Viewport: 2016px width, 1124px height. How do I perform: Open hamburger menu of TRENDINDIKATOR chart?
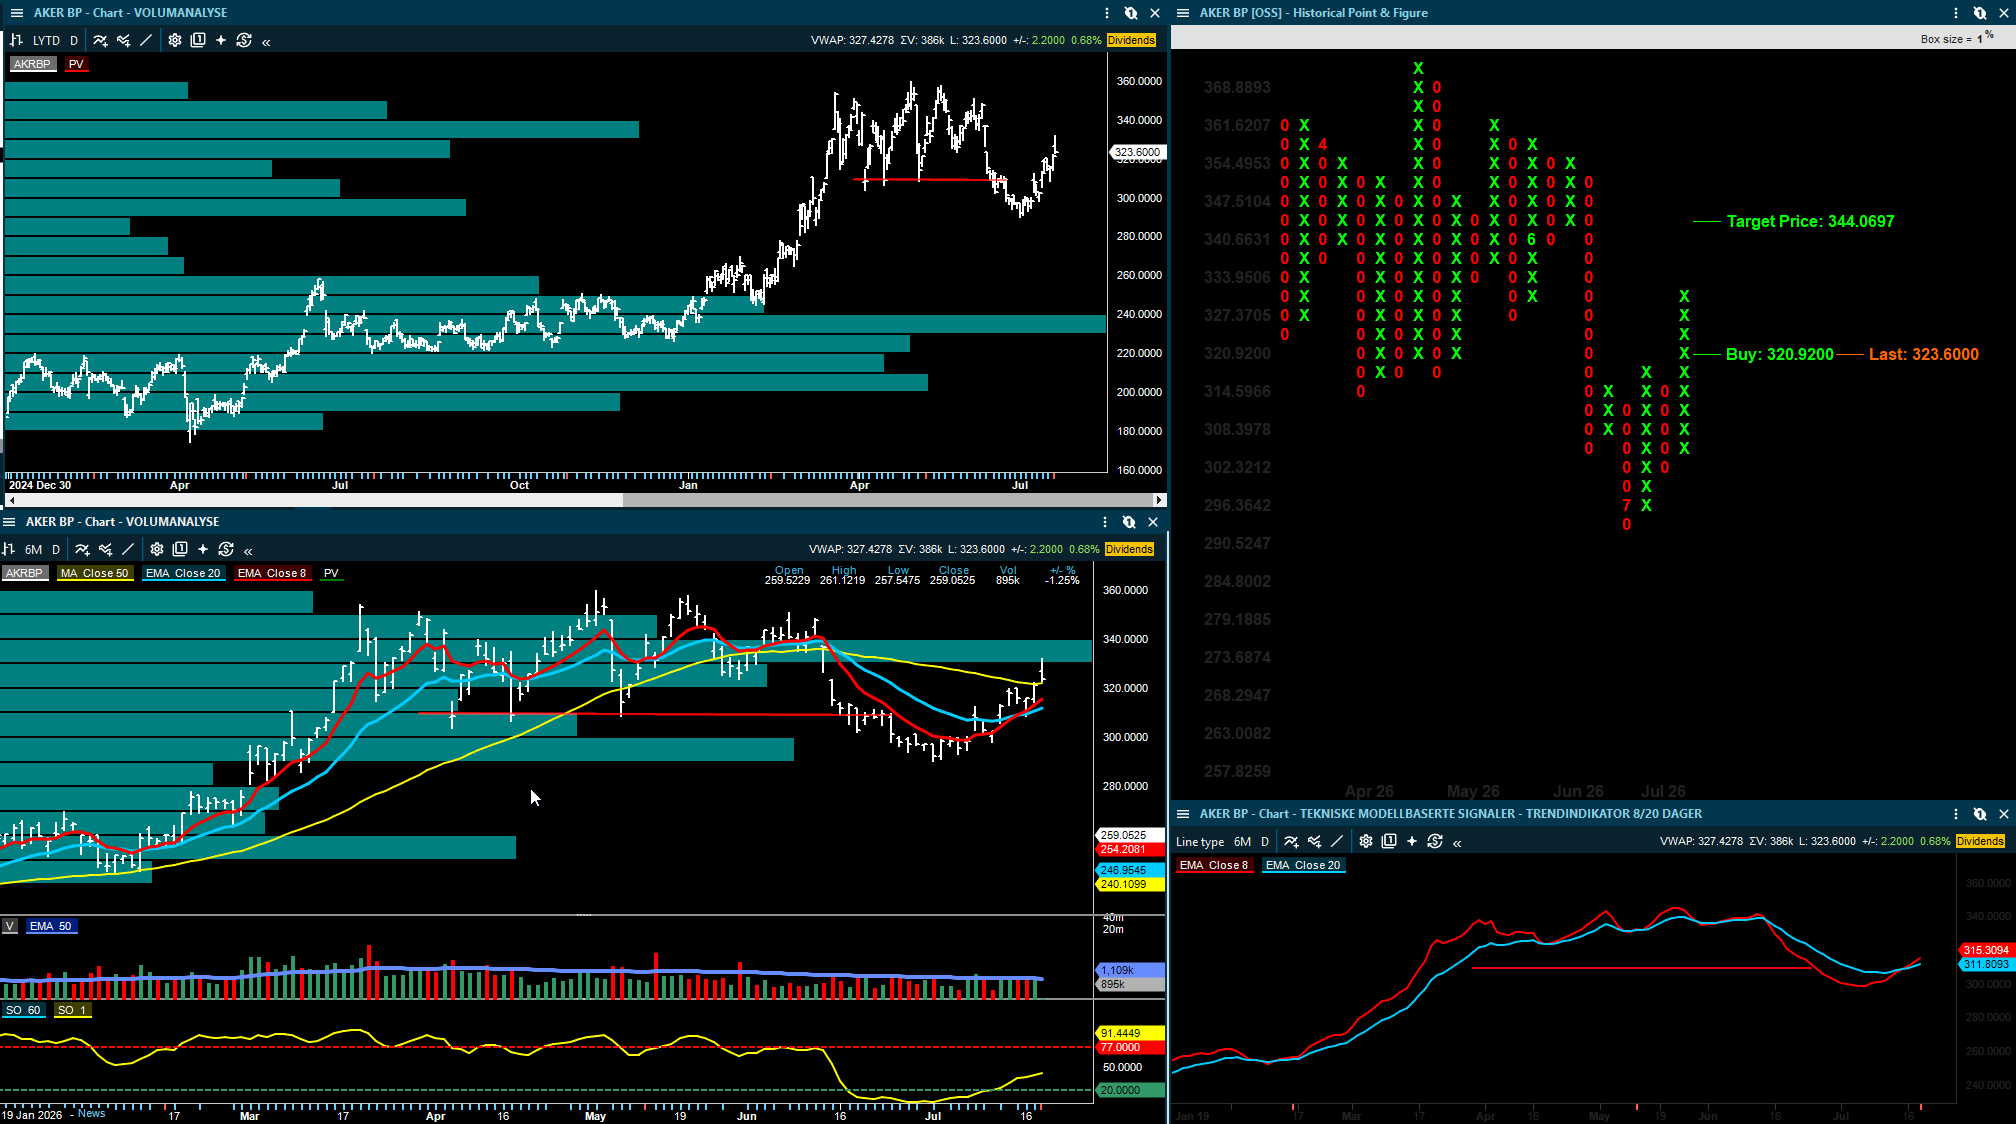[1183, 814]
